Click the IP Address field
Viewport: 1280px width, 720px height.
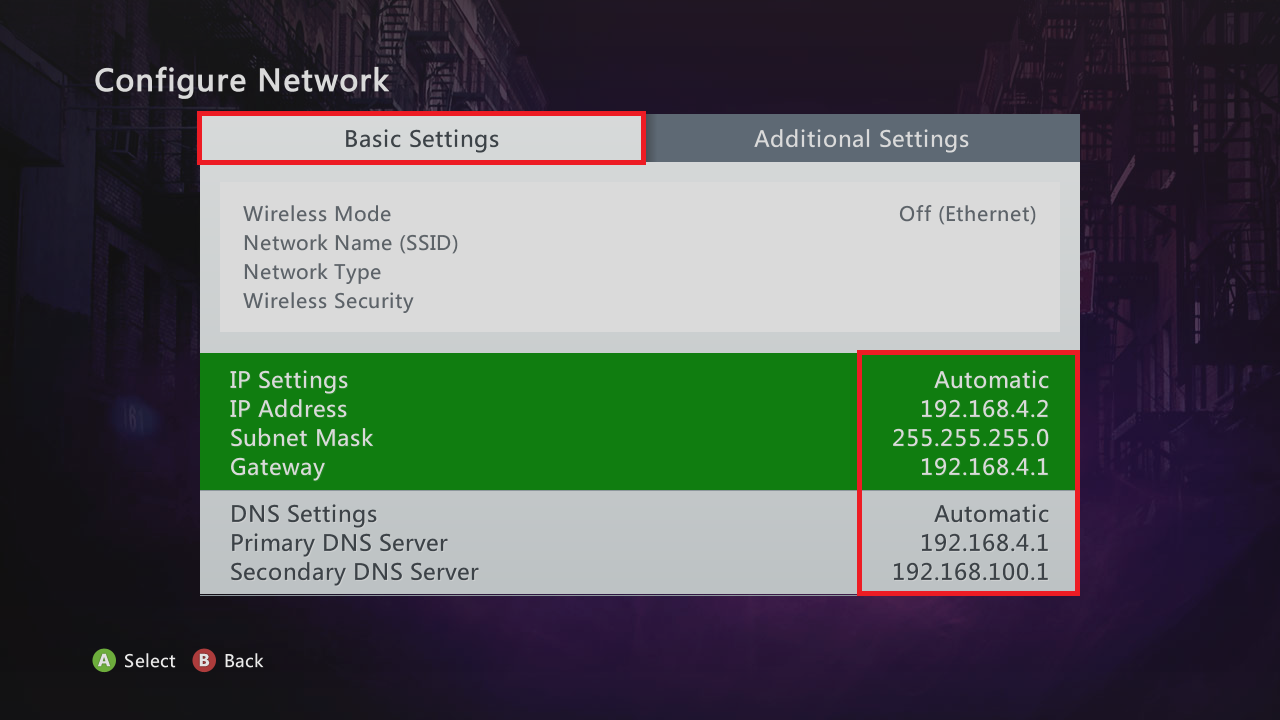coord(288,409)
